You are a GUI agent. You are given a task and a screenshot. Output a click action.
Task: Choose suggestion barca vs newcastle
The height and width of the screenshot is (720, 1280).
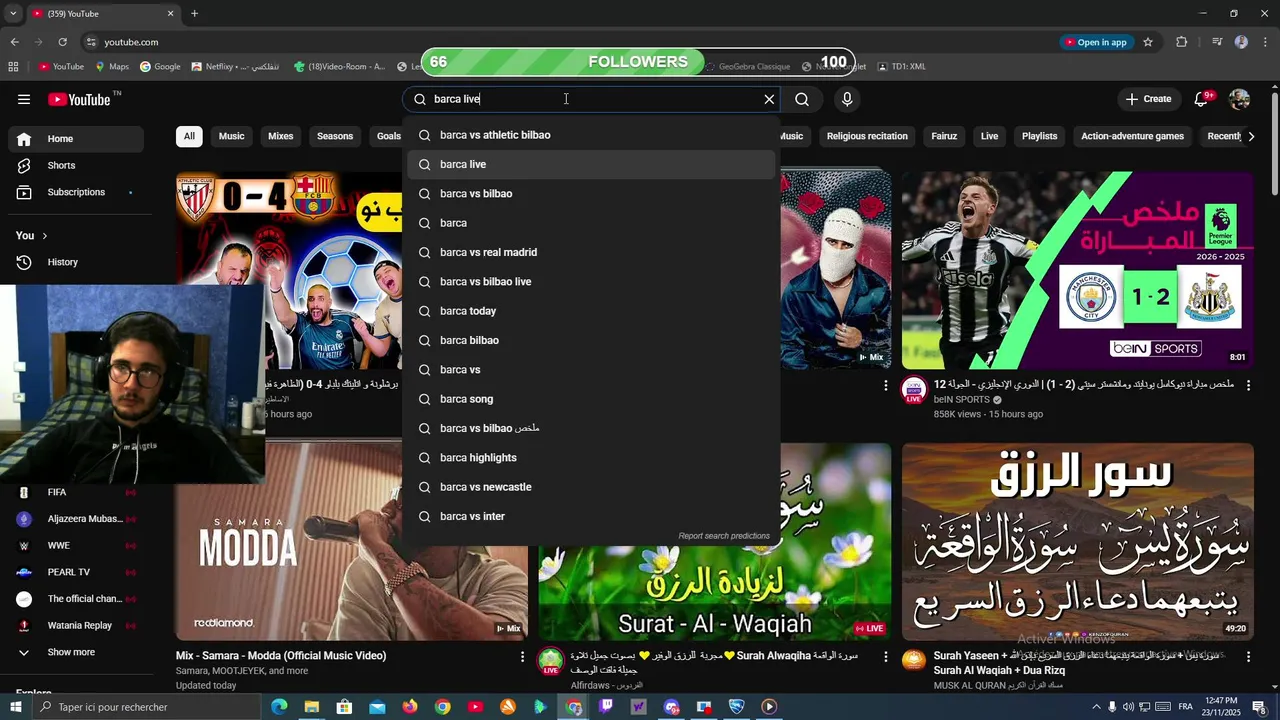click(591, 487)
